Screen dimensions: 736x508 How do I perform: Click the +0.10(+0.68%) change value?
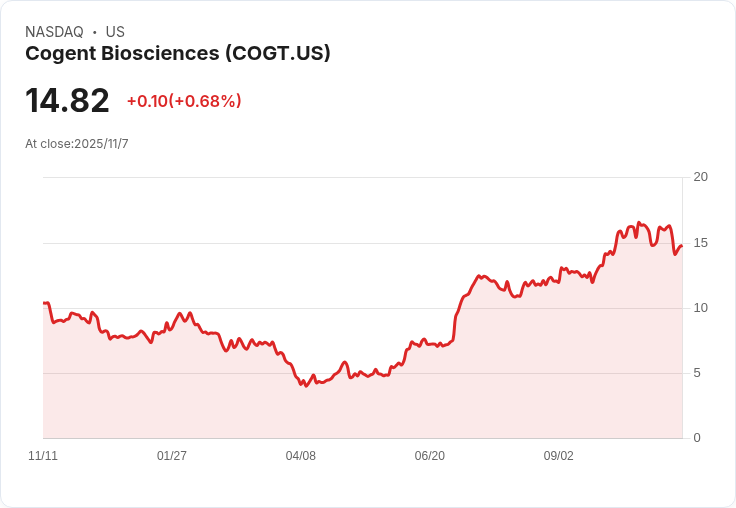[184, 101]
